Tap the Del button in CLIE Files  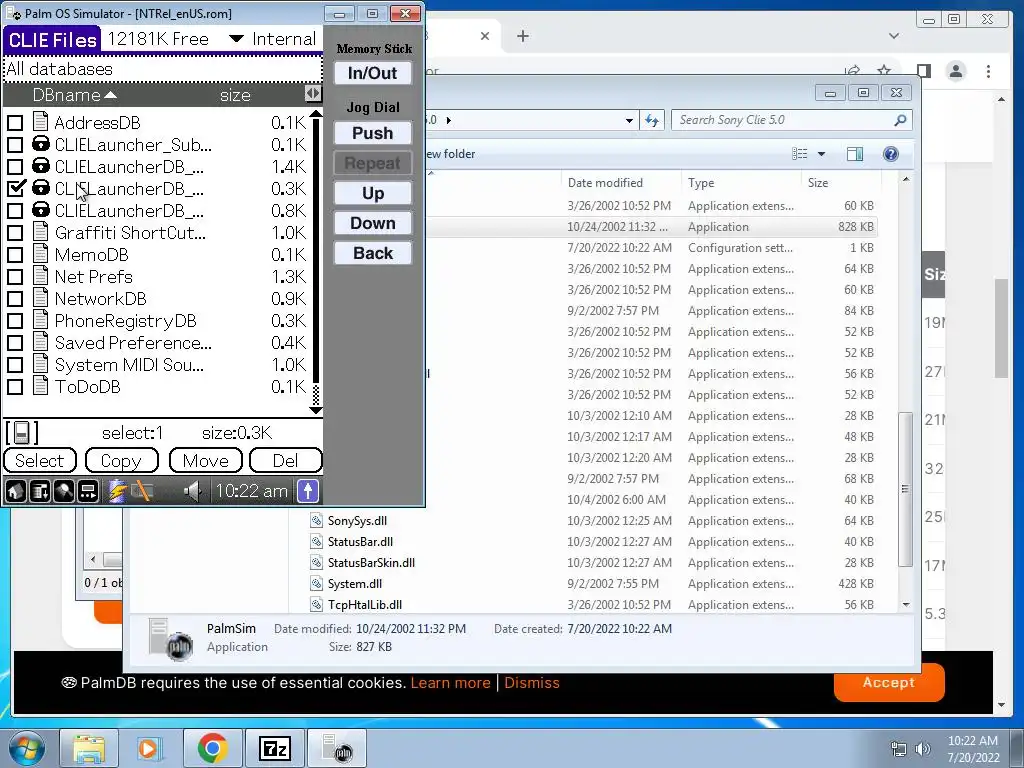(x=286, y=460)
